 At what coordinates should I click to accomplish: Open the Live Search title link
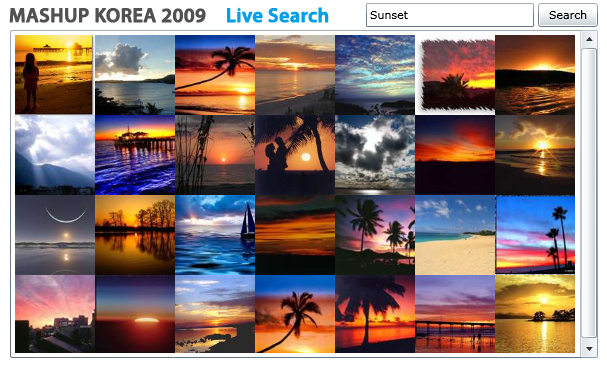[x=277, y=16]
